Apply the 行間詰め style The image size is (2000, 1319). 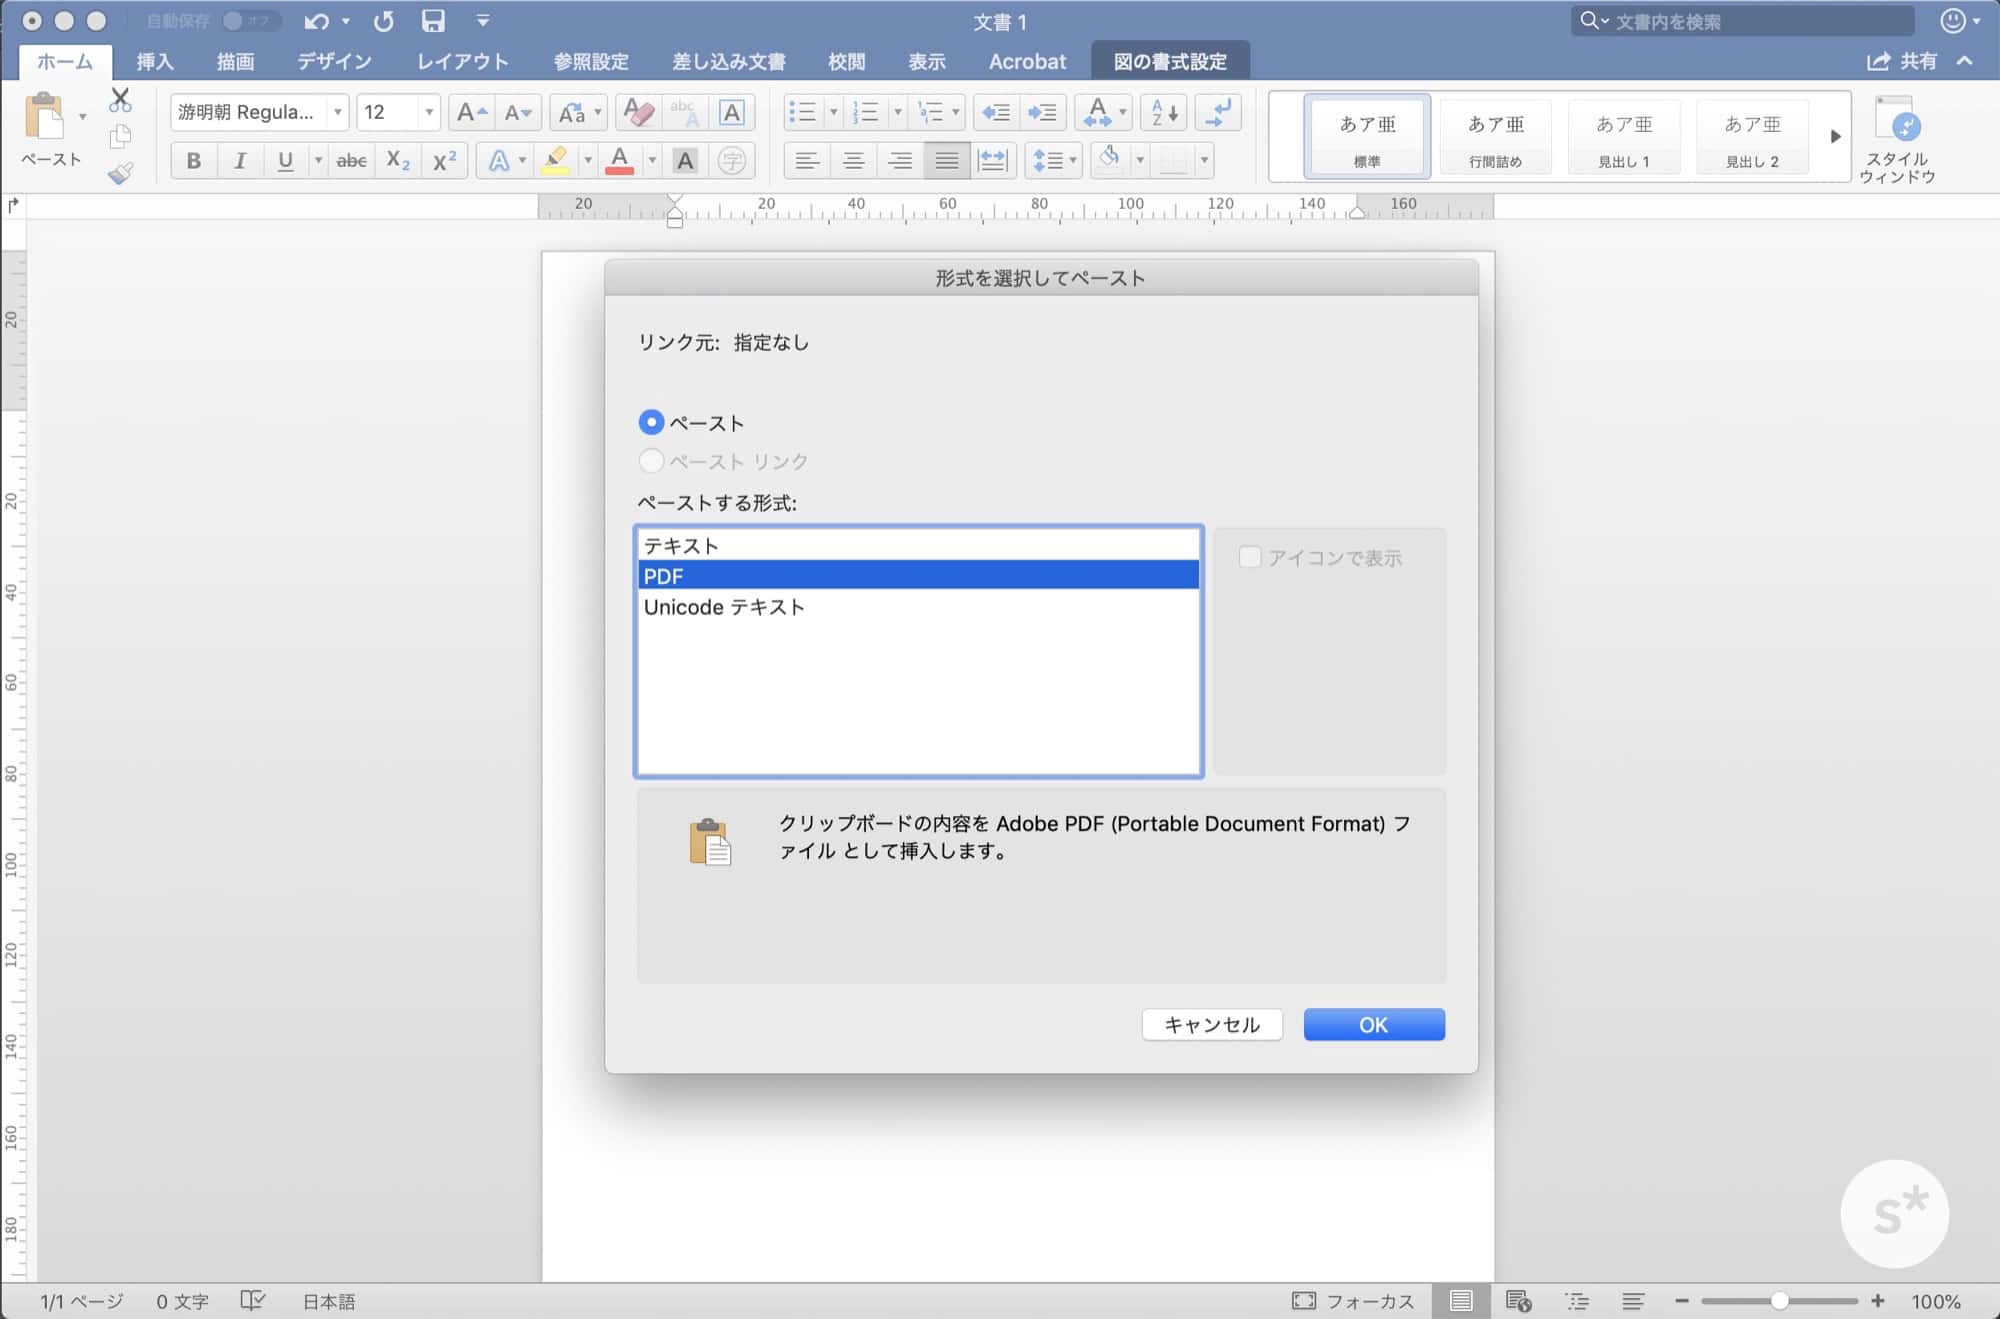(x=1495, y=136)
